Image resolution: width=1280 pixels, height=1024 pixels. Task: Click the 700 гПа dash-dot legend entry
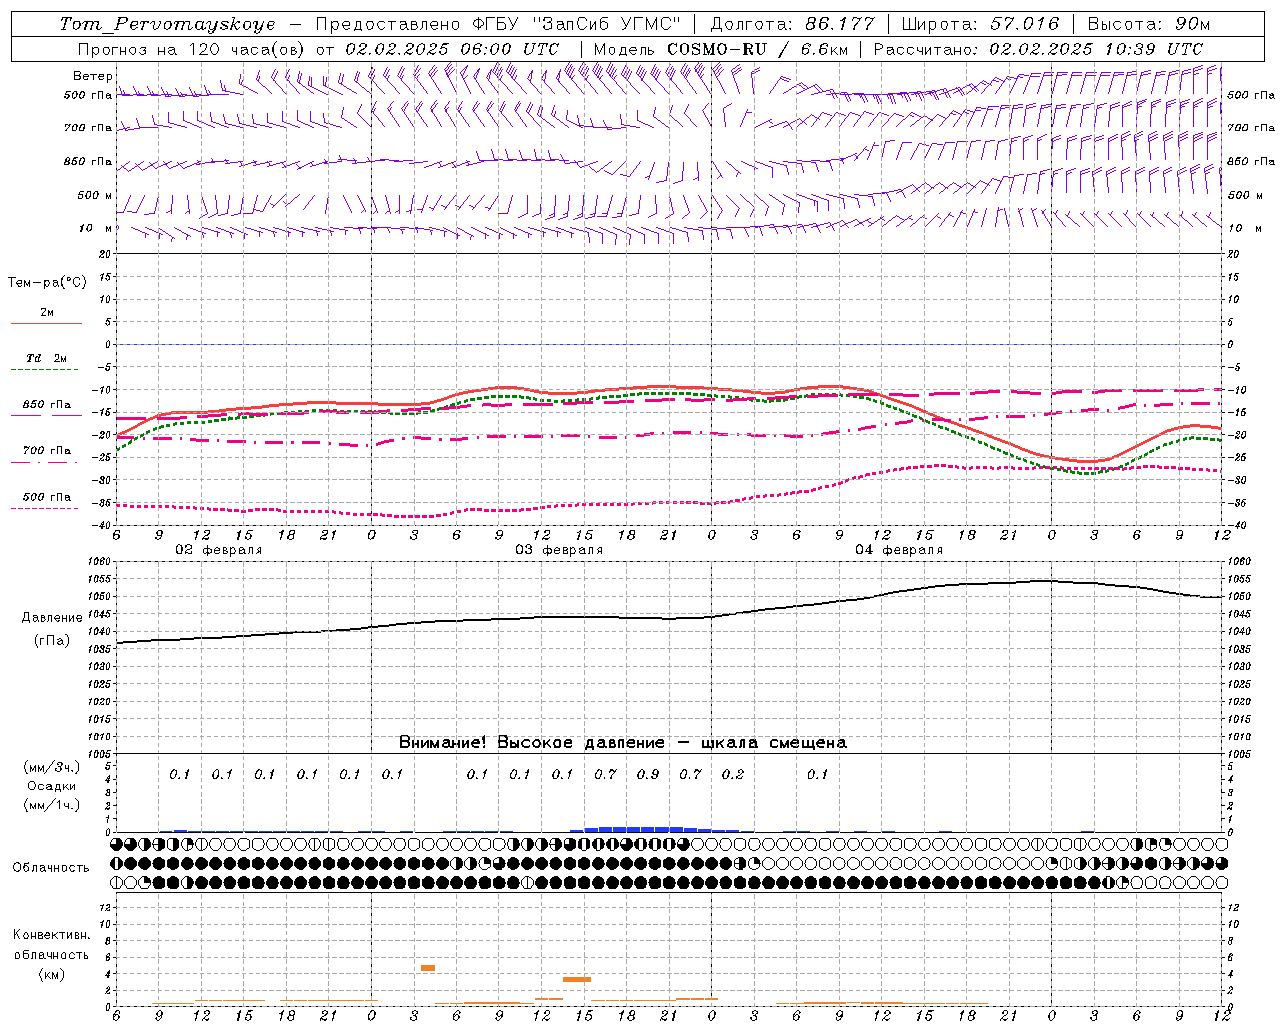click(x=46, y=456)
